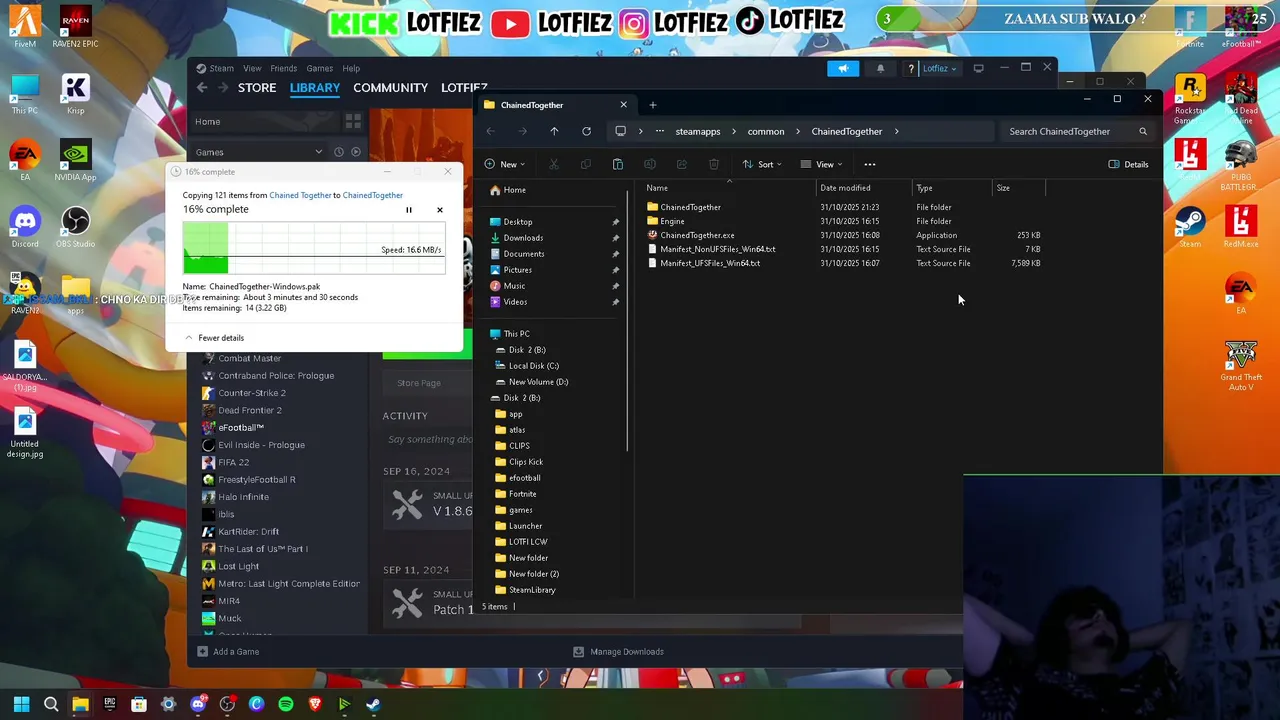
Task: Collapse copy details via Fewer details
Action: coord(214,338)
